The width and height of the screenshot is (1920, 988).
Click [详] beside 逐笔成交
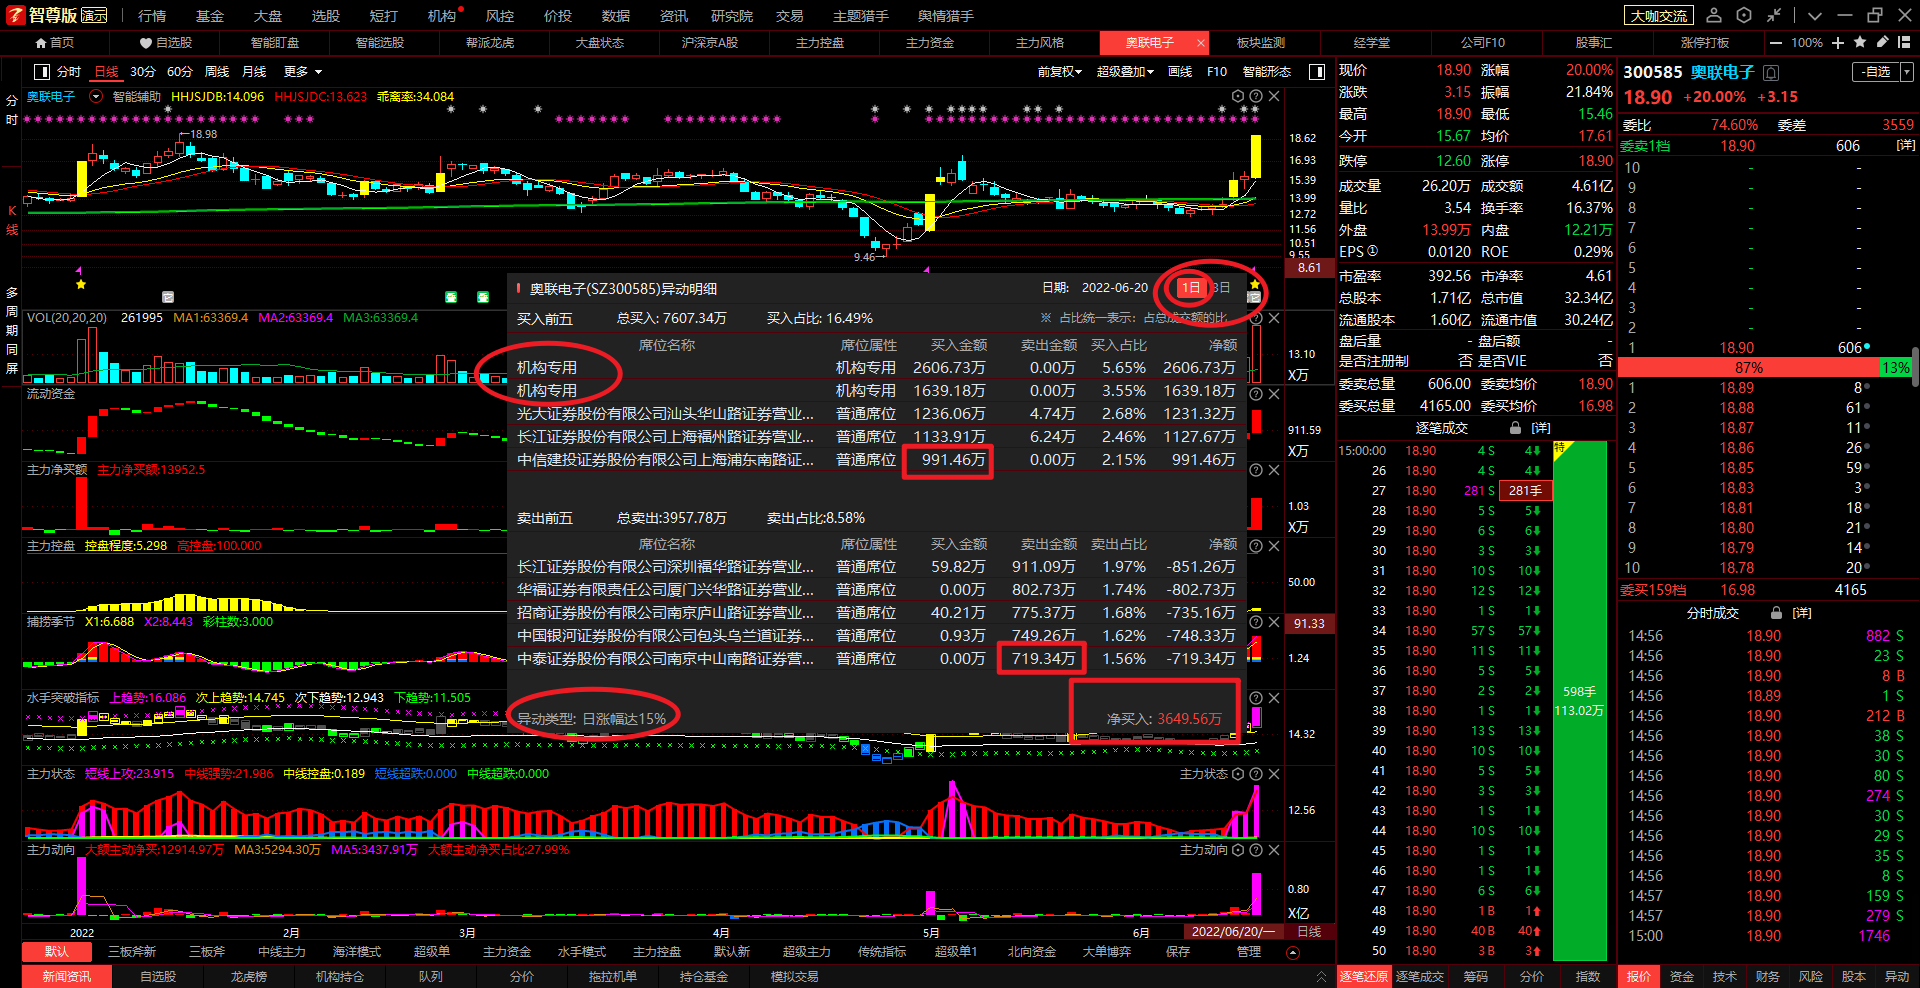[1541, 428]
